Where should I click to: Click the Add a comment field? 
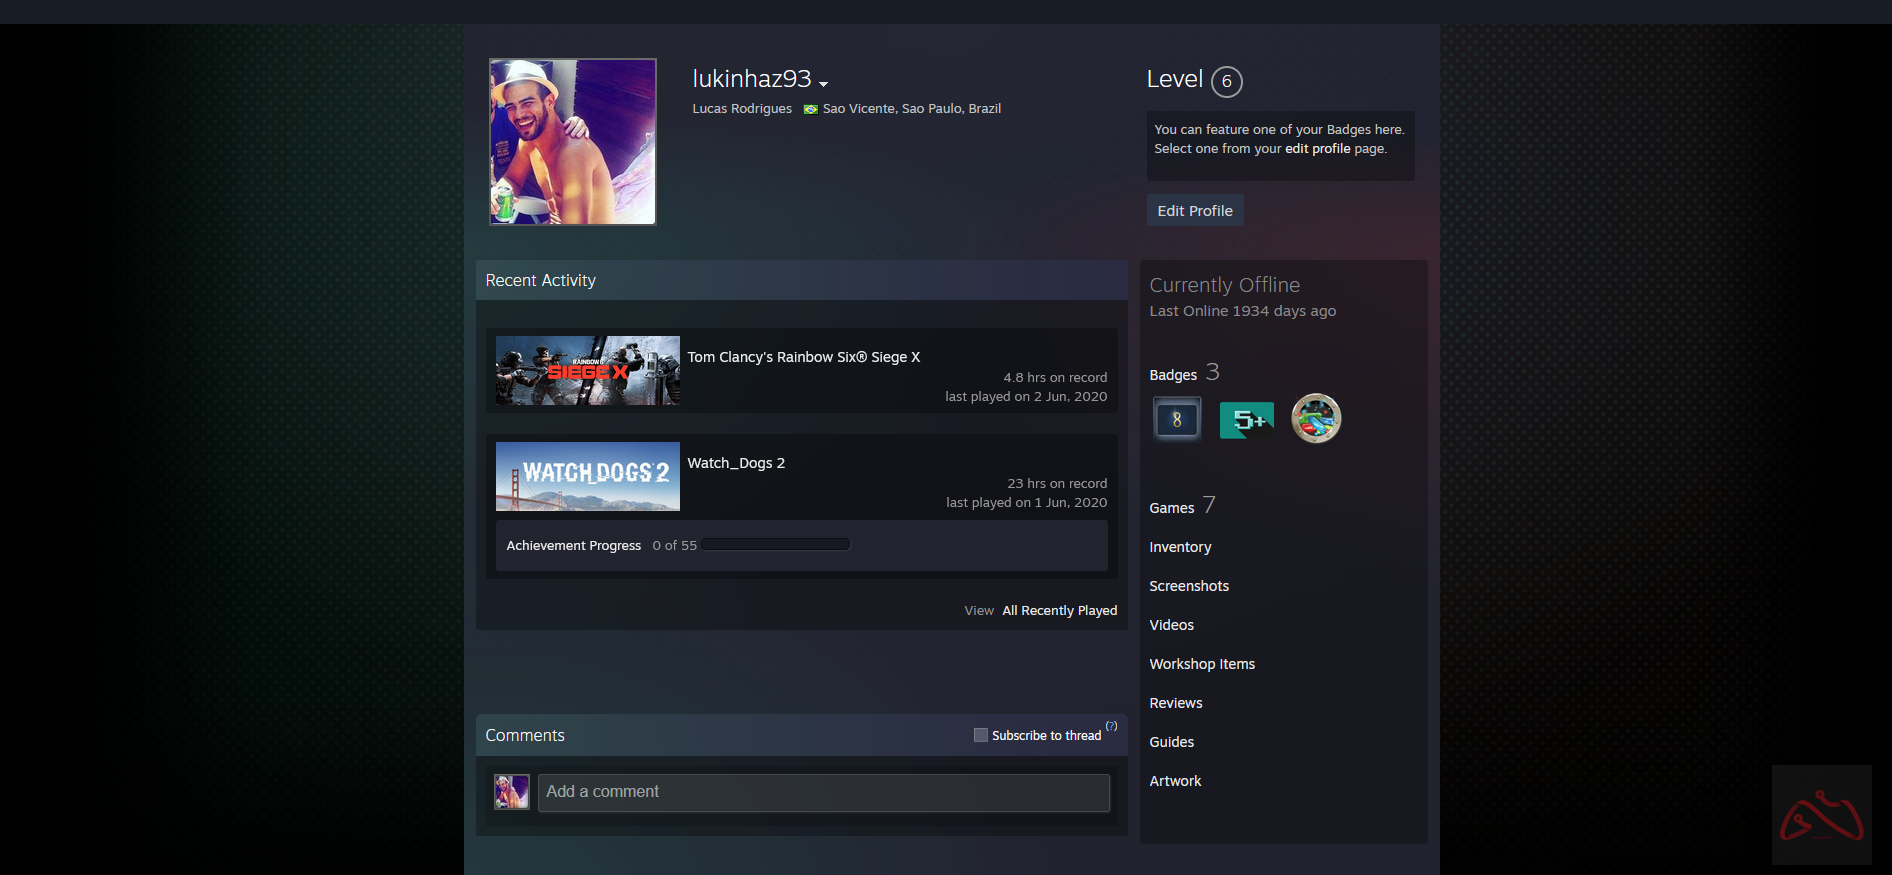point(823,792)
